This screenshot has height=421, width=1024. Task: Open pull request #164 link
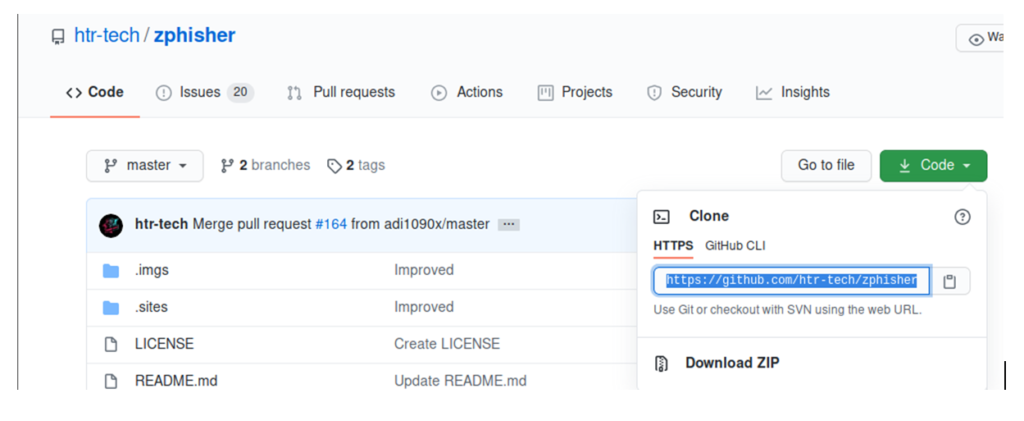point(331,224)
